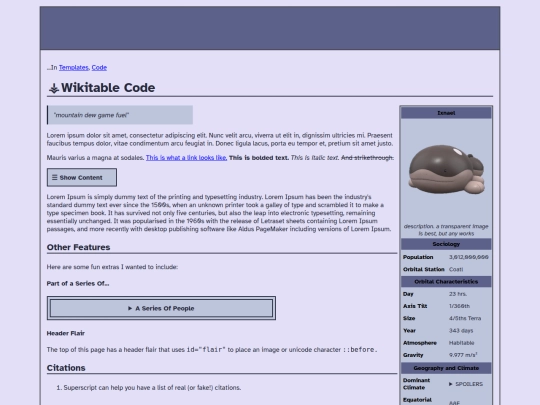Select the Orbital Characteristics header
540x405 pixels.
point(446,282)
